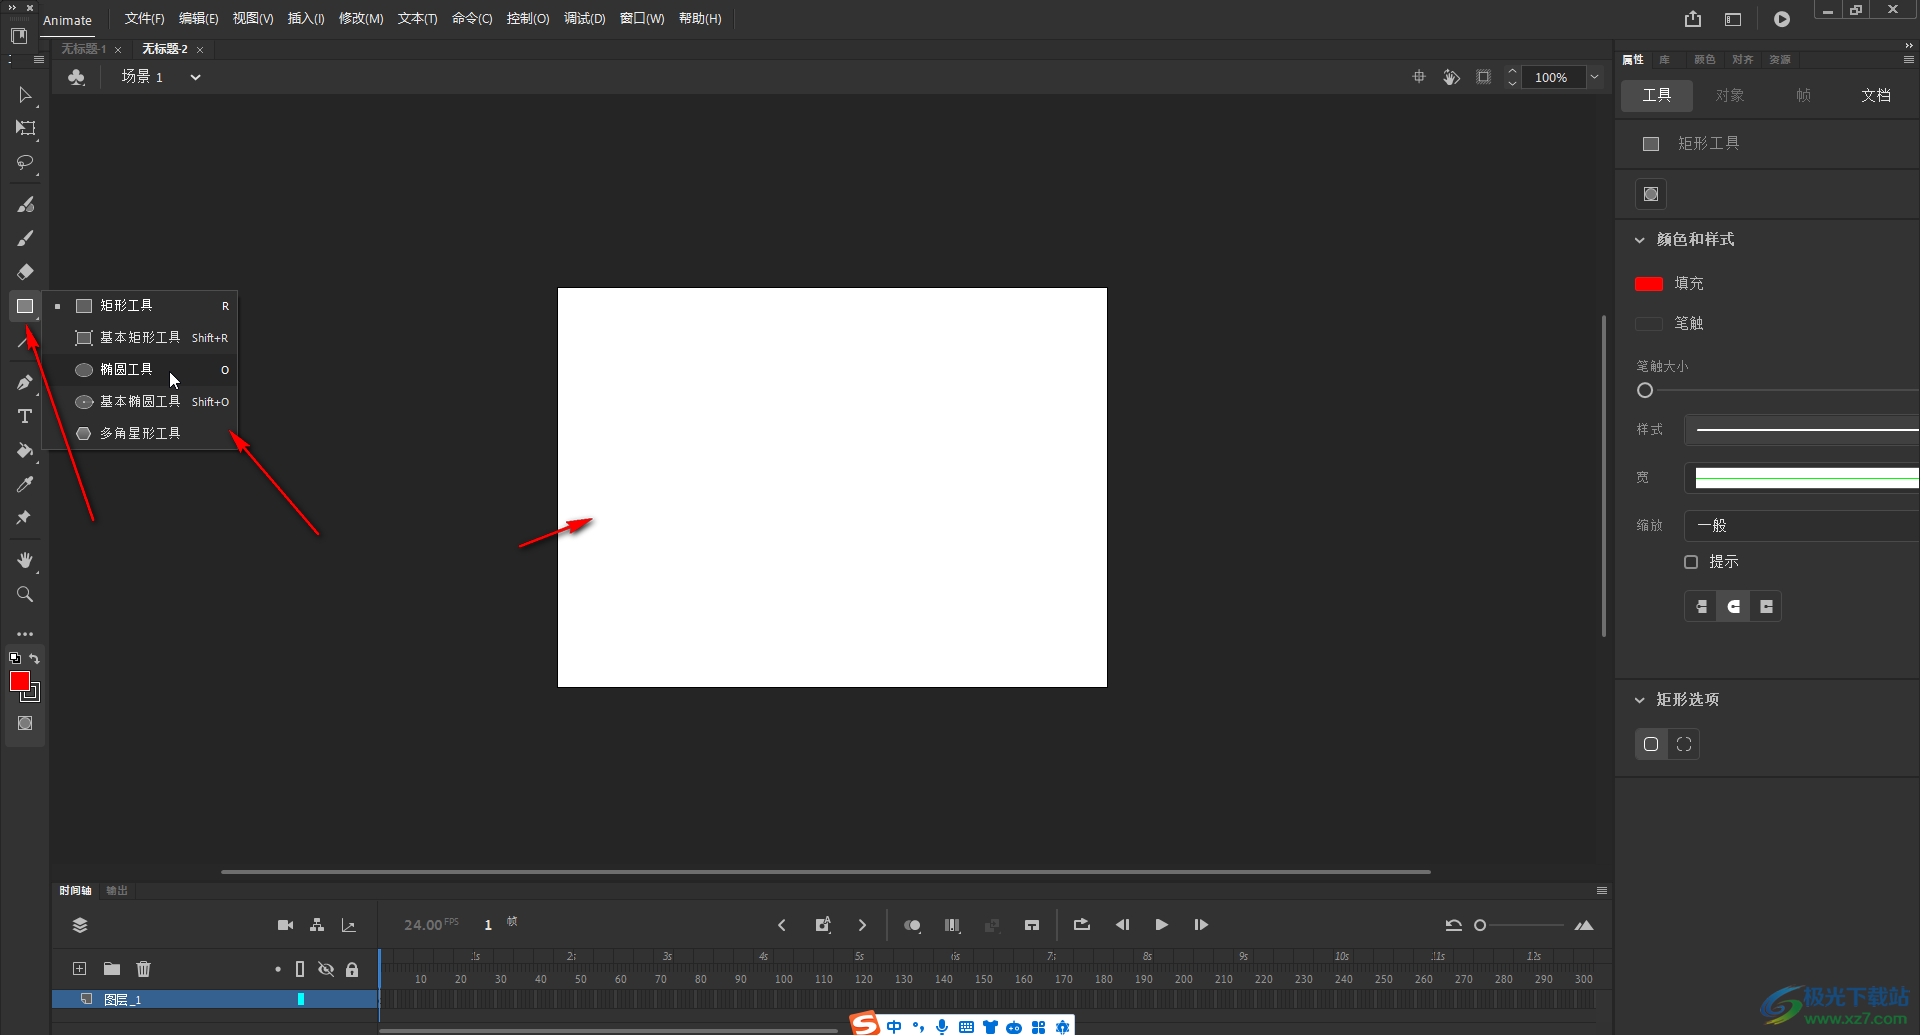The height and width of the screenshot is (1035, 1920).
Task: Click the Test Movie play button
Action: 1782,19
